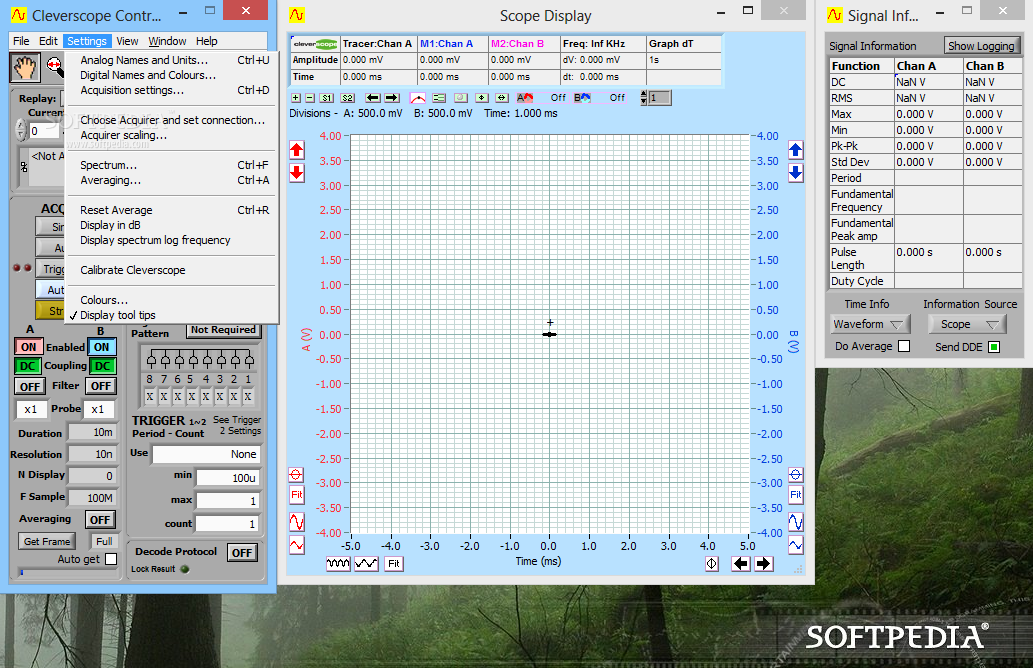Viewport: 1033px width, 668px height.
Task: Move channel A trace up with red up arrow
Action: [296, 150]
